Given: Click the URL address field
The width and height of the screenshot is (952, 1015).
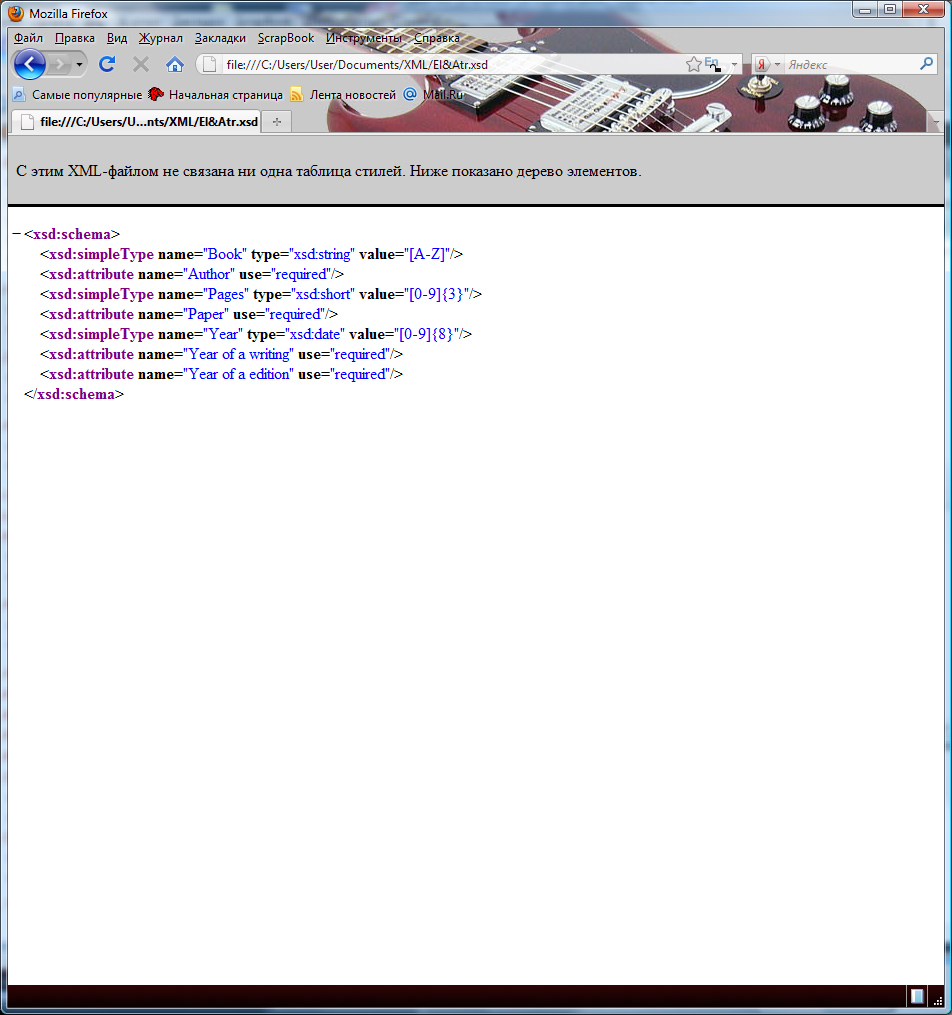Looking at the screenshot, I should coord(452,65).
